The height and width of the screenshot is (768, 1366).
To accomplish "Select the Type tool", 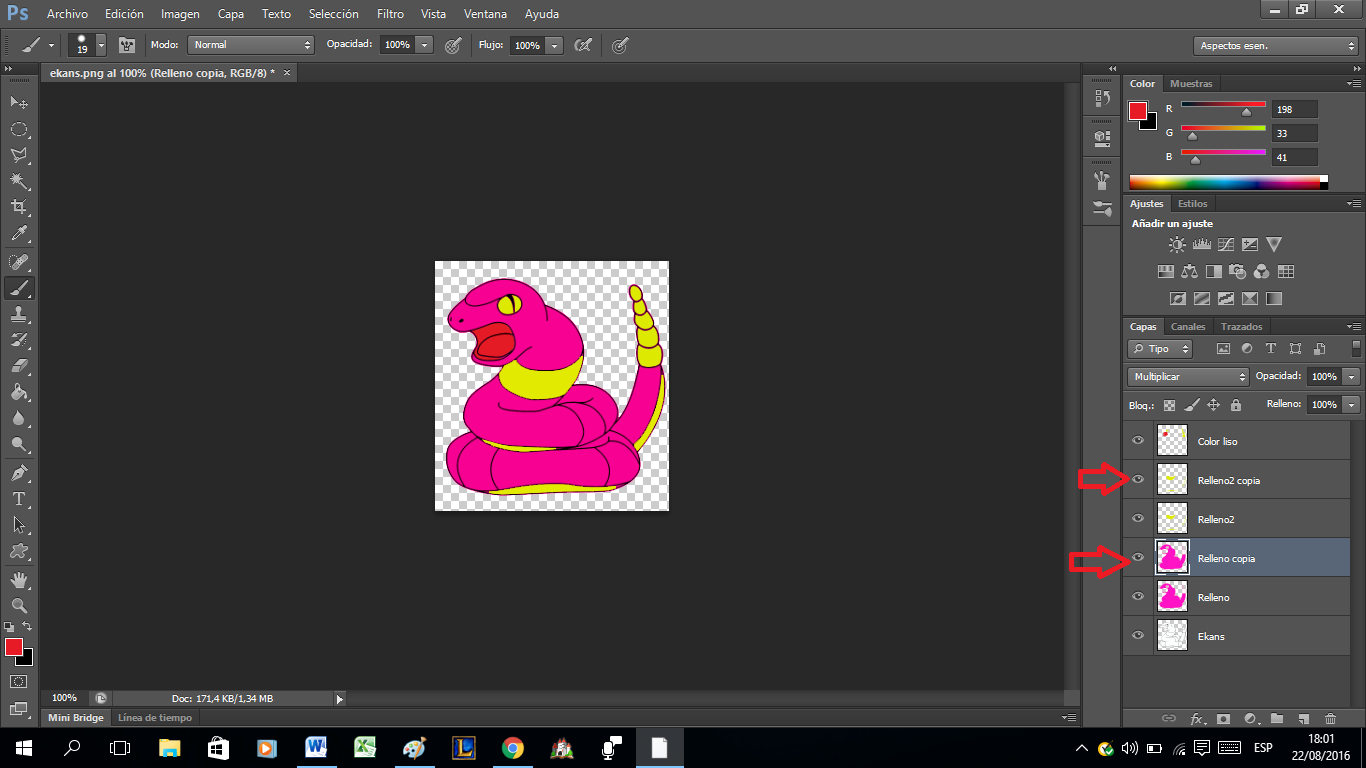I will click(19, 498).
